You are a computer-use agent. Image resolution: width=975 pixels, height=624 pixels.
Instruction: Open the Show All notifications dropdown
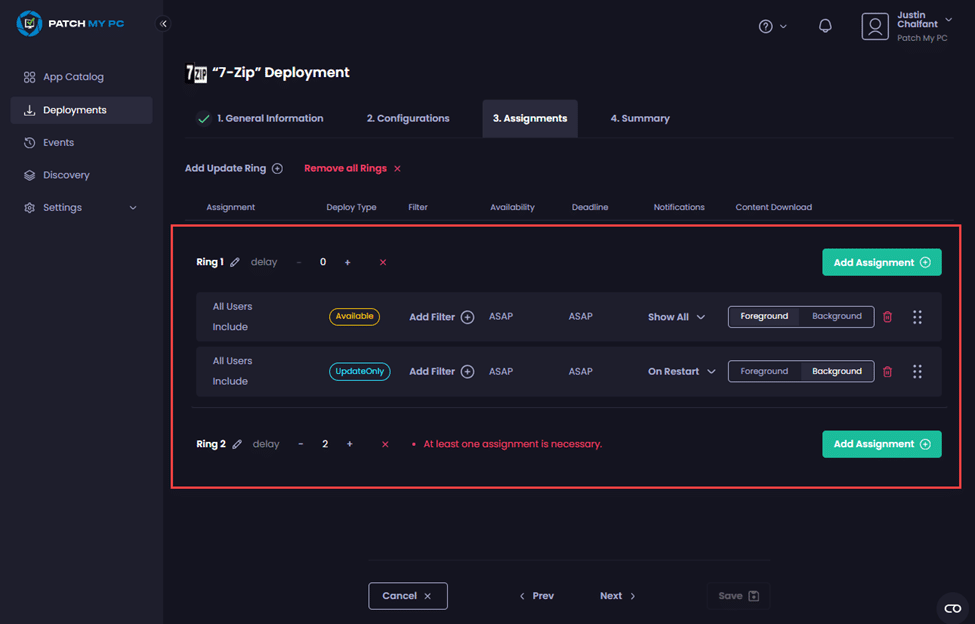click(676, 317)
